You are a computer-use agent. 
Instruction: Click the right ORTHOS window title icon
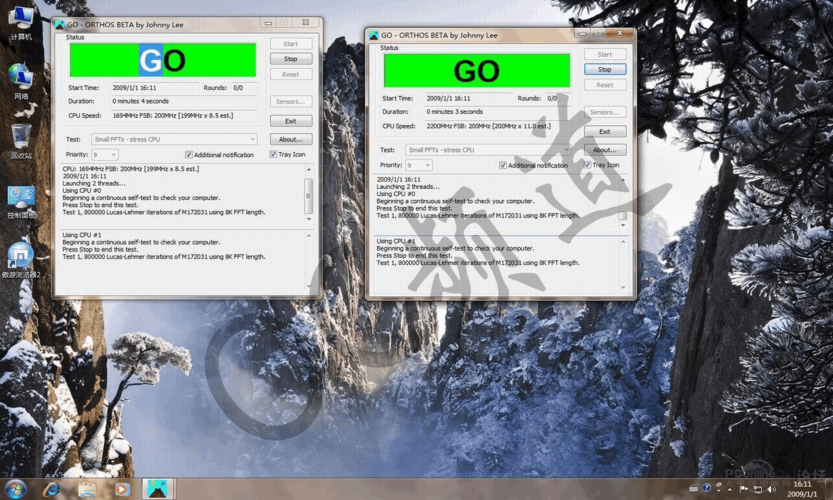[x=373, y=35]
